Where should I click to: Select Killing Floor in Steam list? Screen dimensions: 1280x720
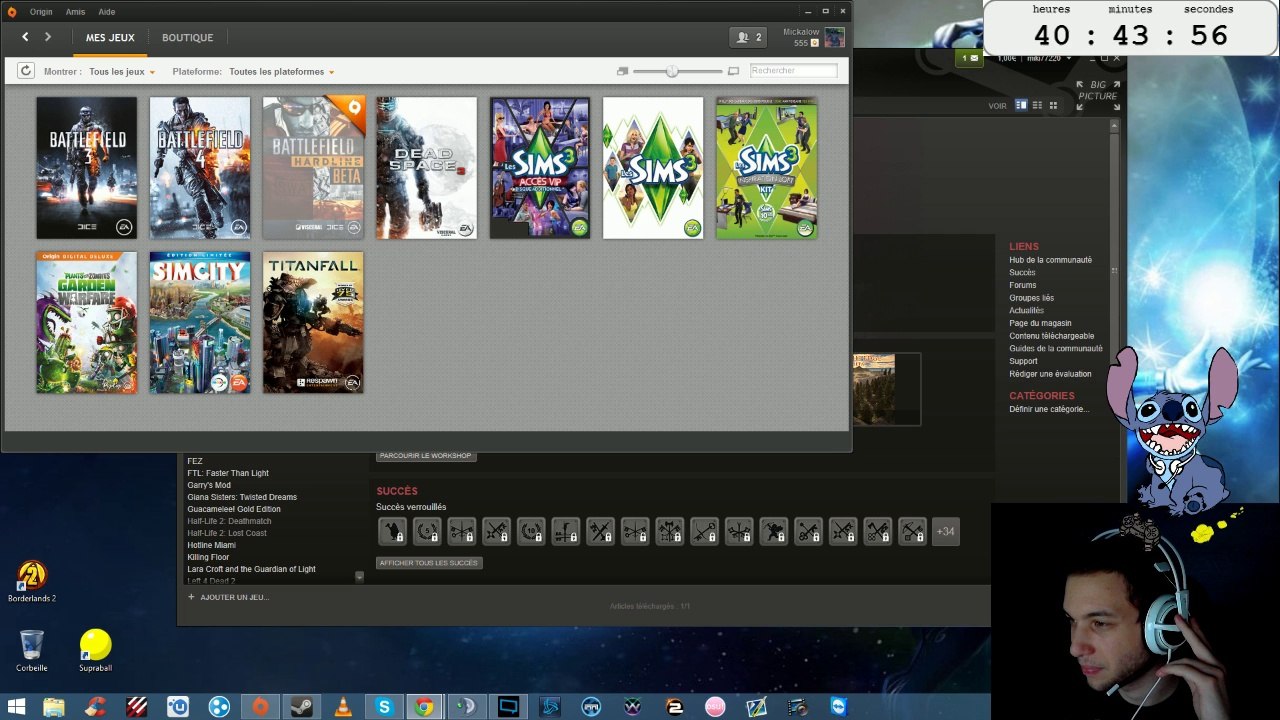(208, 557)
